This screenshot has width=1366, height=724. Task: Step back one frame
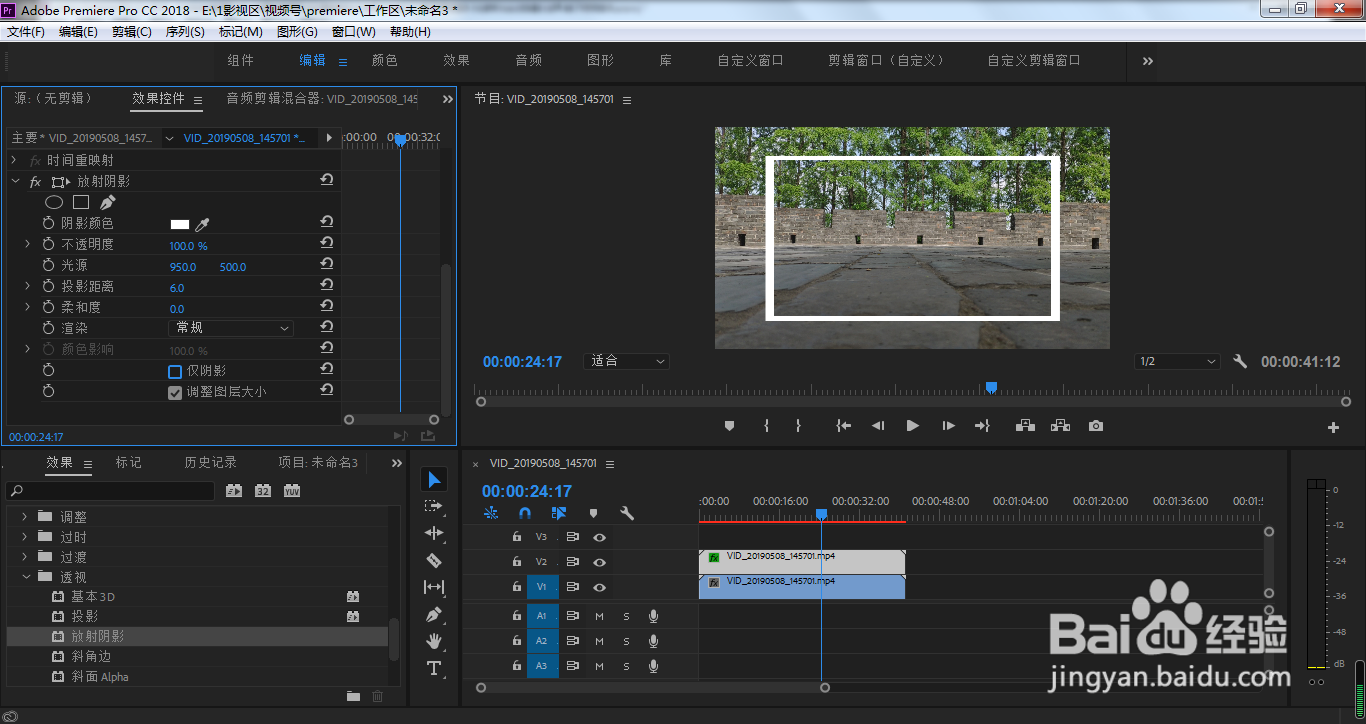[878, 426]
